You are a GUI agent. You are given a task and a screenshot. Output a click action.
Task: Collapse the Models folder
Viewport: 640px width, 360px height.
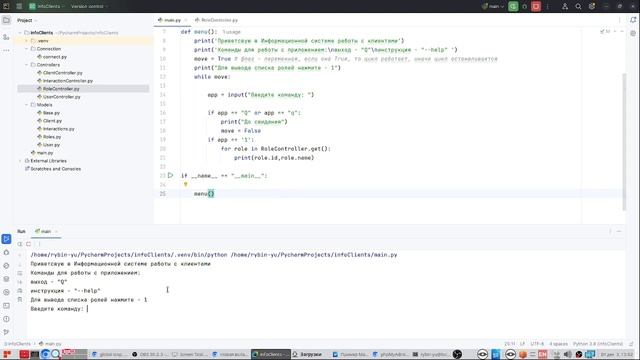pyautogui.click(x=27, y=105)
